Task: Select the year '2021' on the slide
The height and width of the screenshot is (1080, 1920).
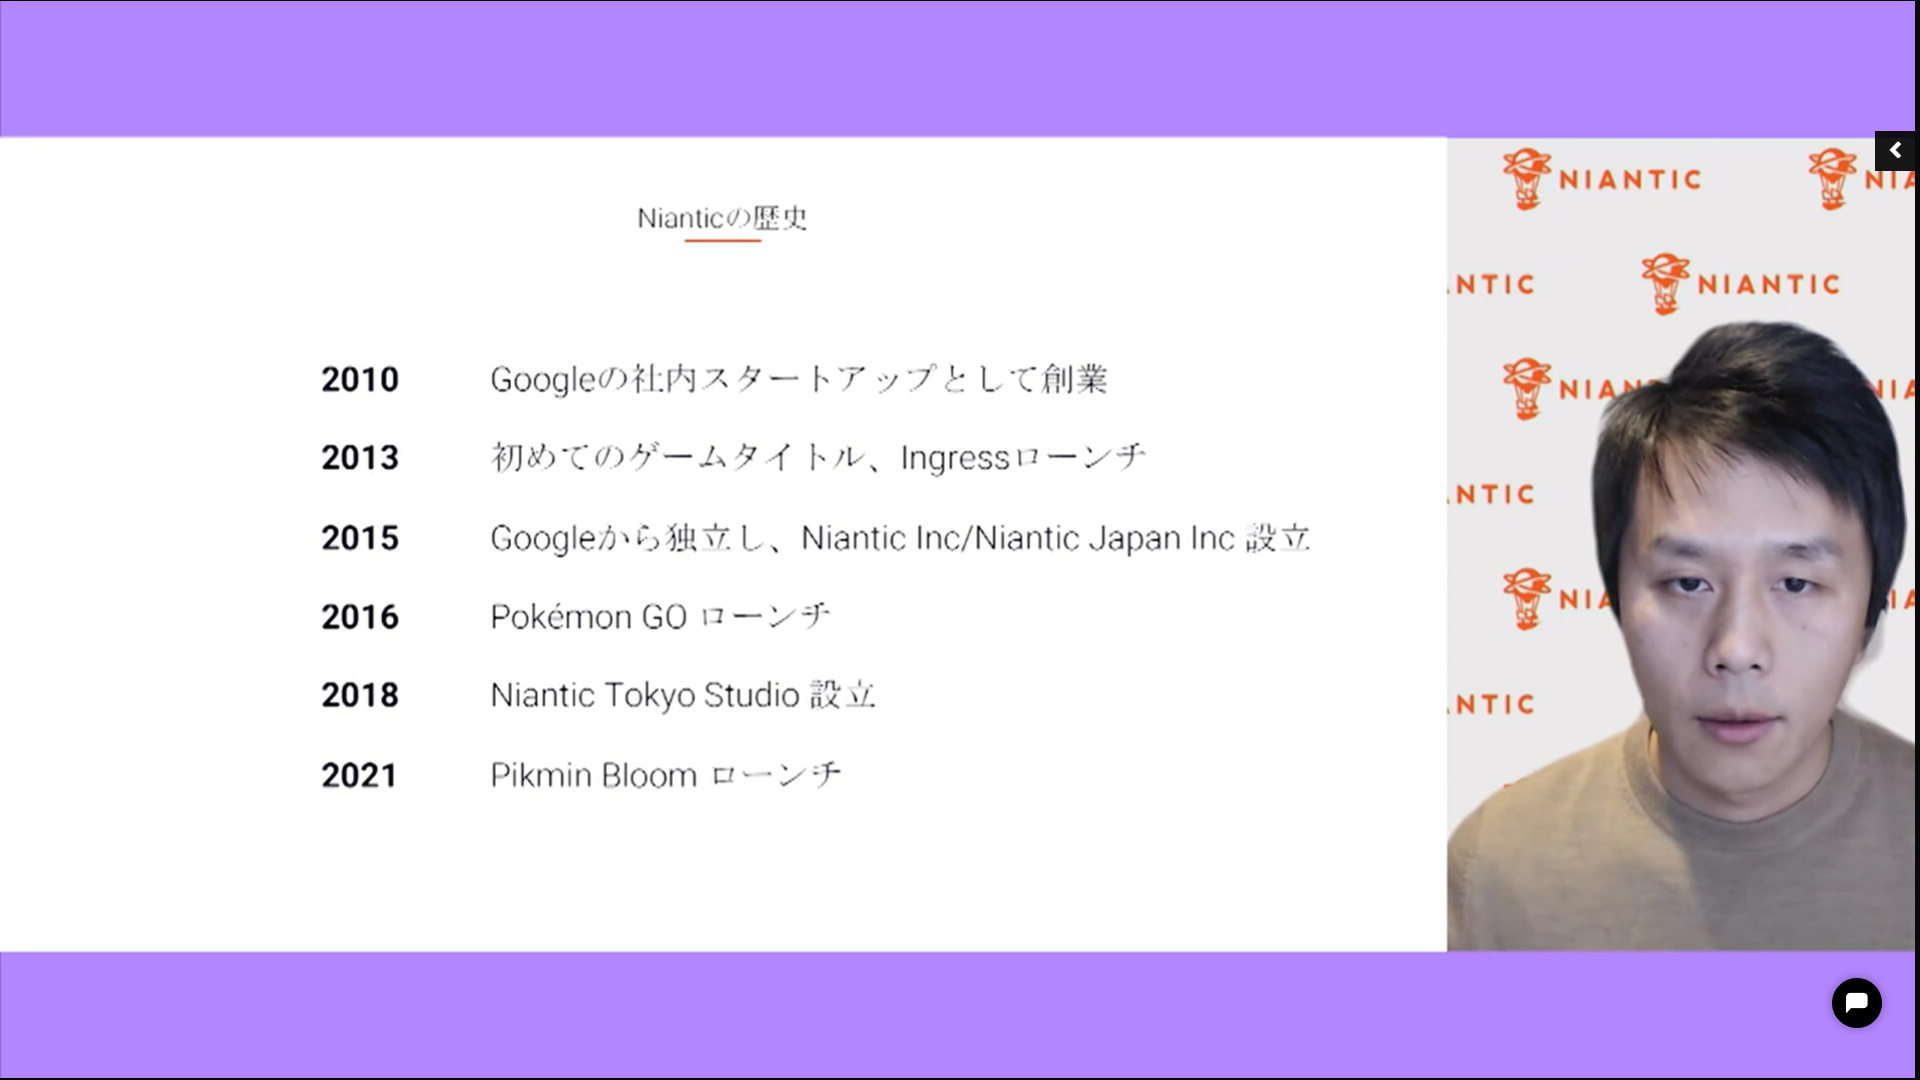Action: pyautogui.click(x=359, y=775)
